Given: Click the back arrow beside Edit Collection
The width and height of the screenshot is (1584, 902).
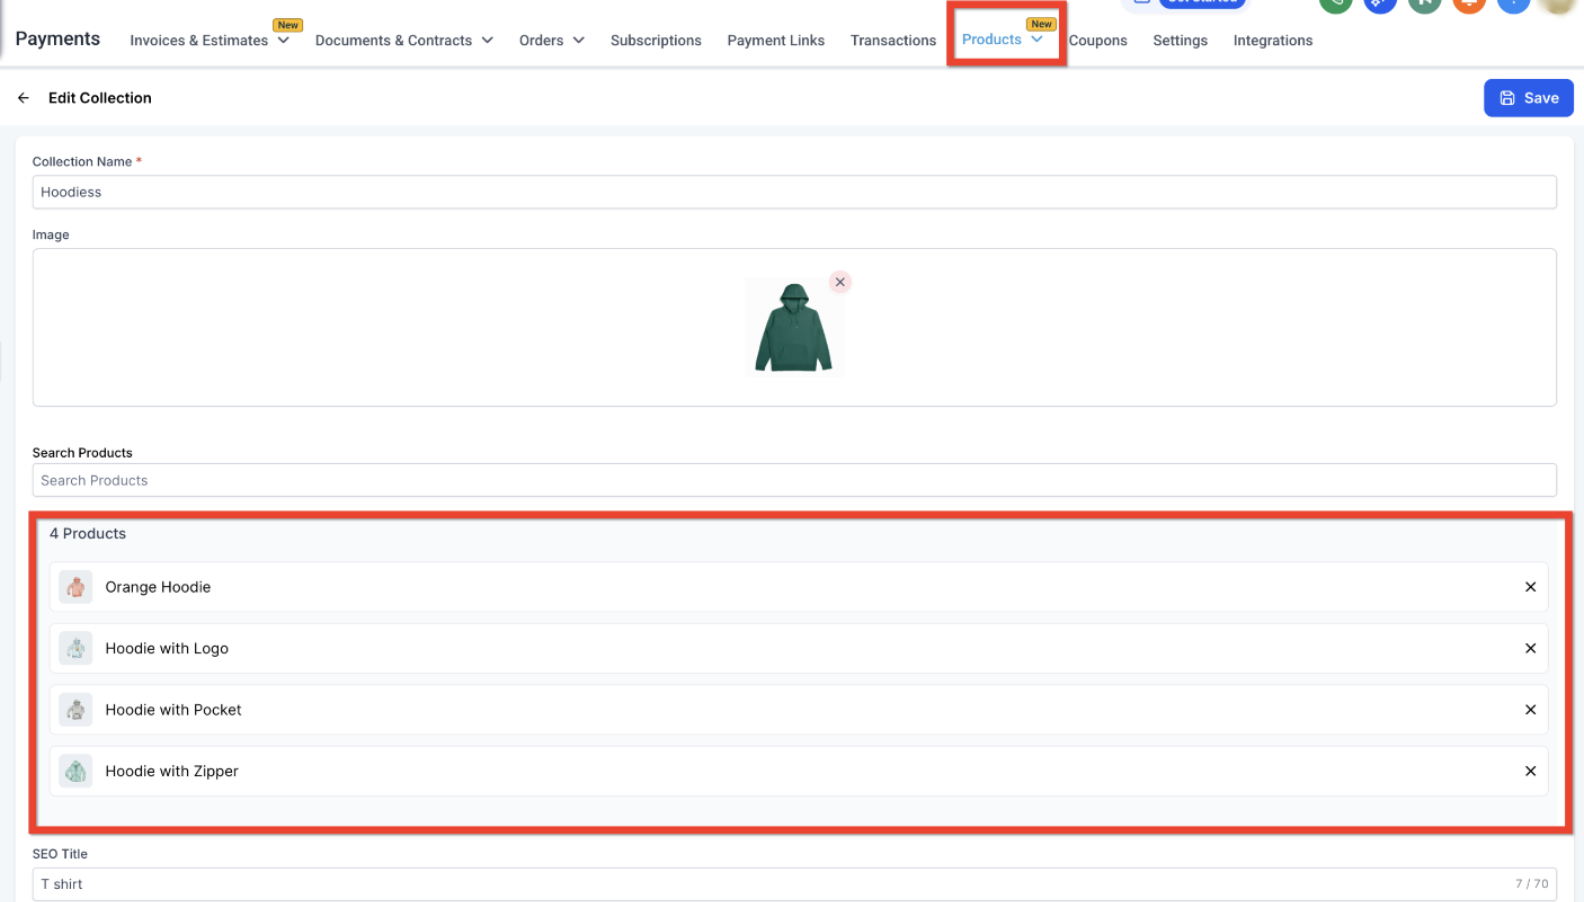Looking at the screenshot, I should (23, 98).
